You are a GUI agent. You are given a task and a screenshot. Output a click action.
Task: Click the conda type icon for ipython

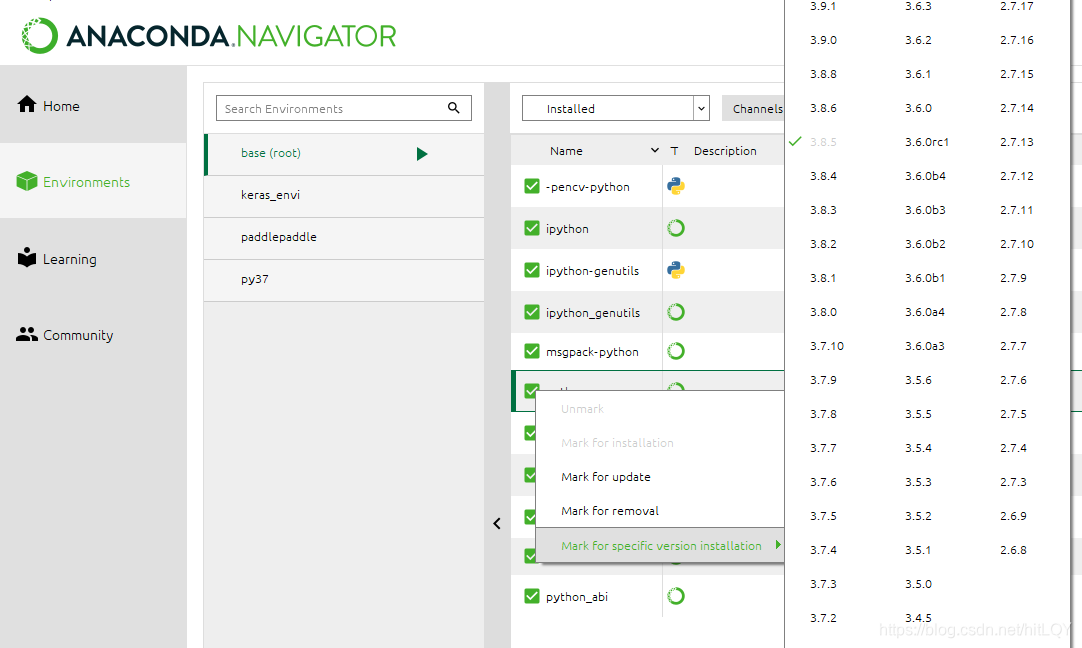[x=676, y=228]
